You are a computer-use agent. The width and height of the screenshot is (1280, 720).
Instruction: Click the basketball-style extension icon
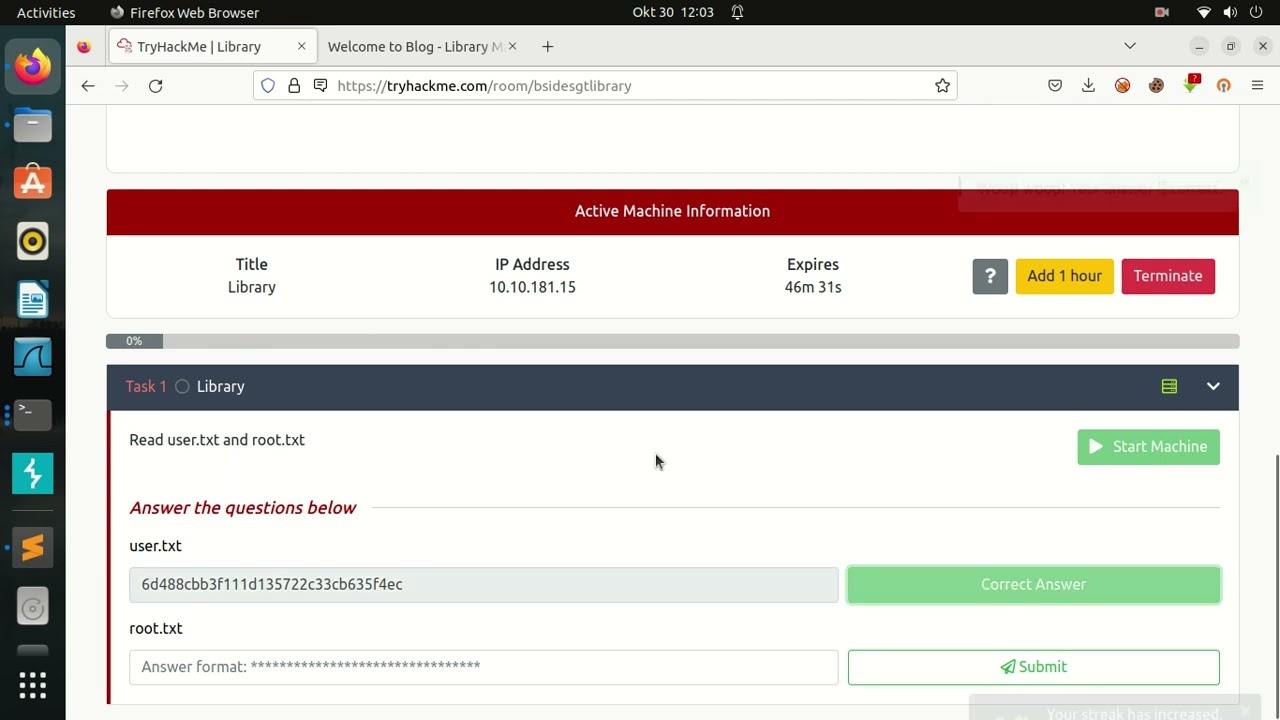click(x=1122, y=86)
